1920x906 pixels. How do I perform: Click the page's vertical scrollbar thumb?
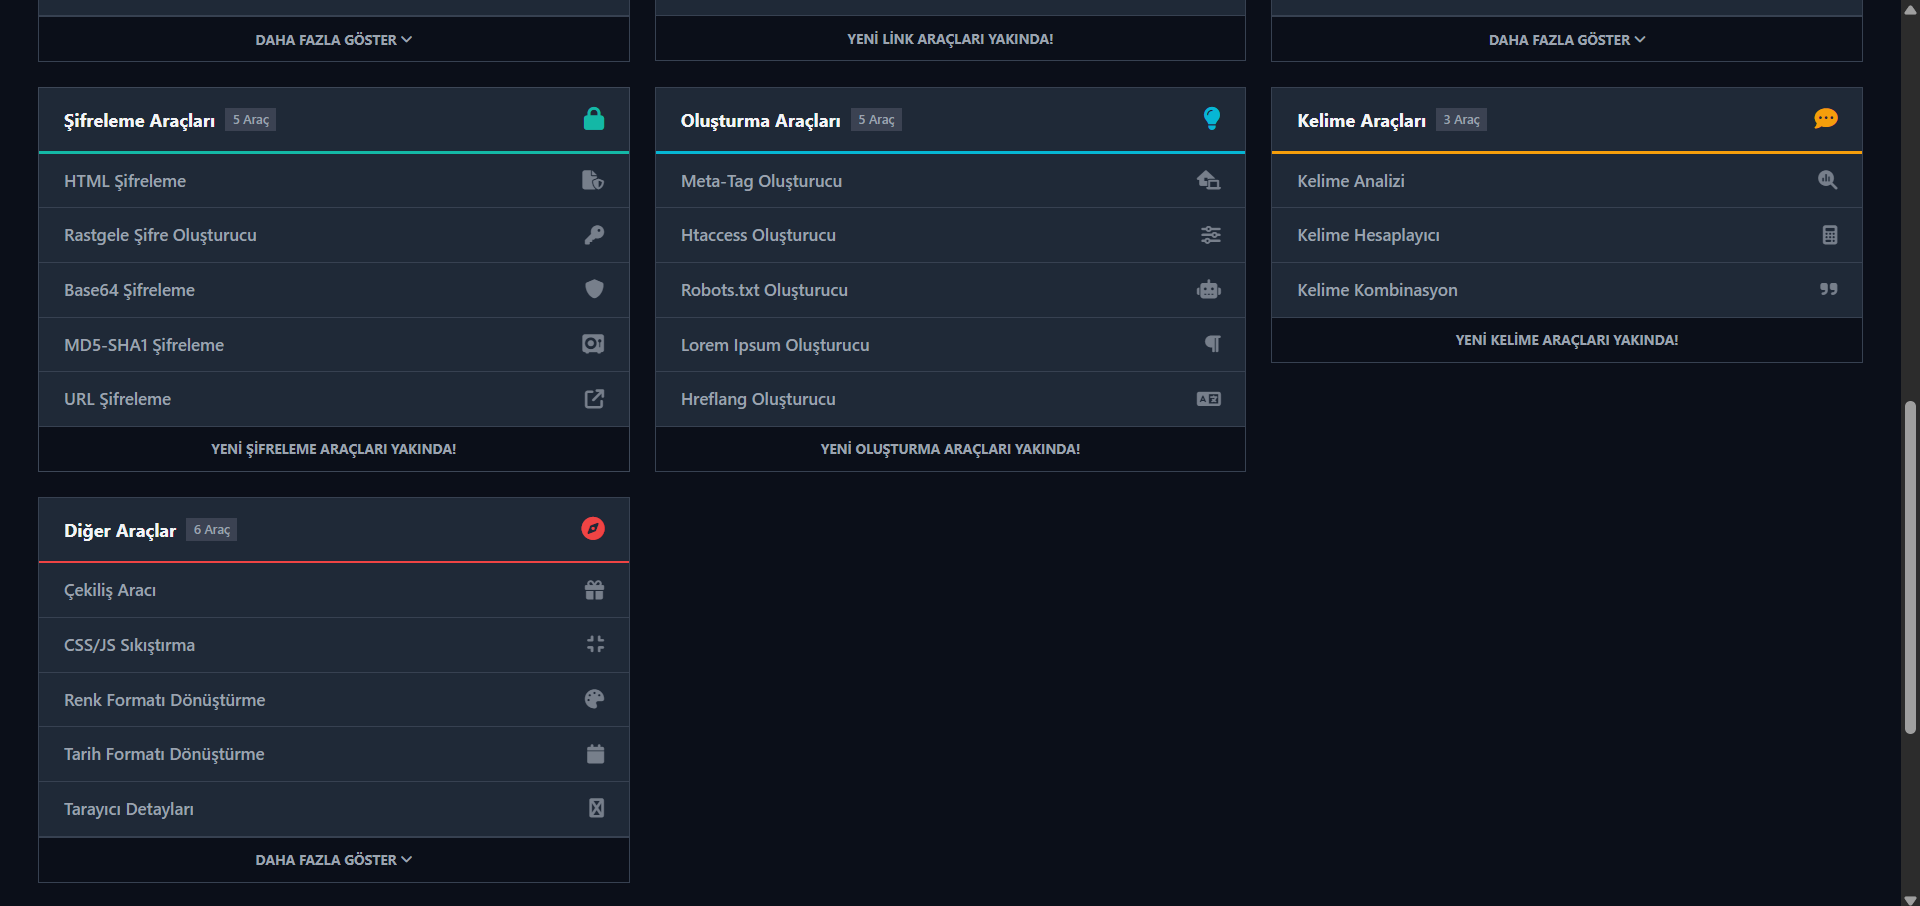click(x=1910, y=568)
